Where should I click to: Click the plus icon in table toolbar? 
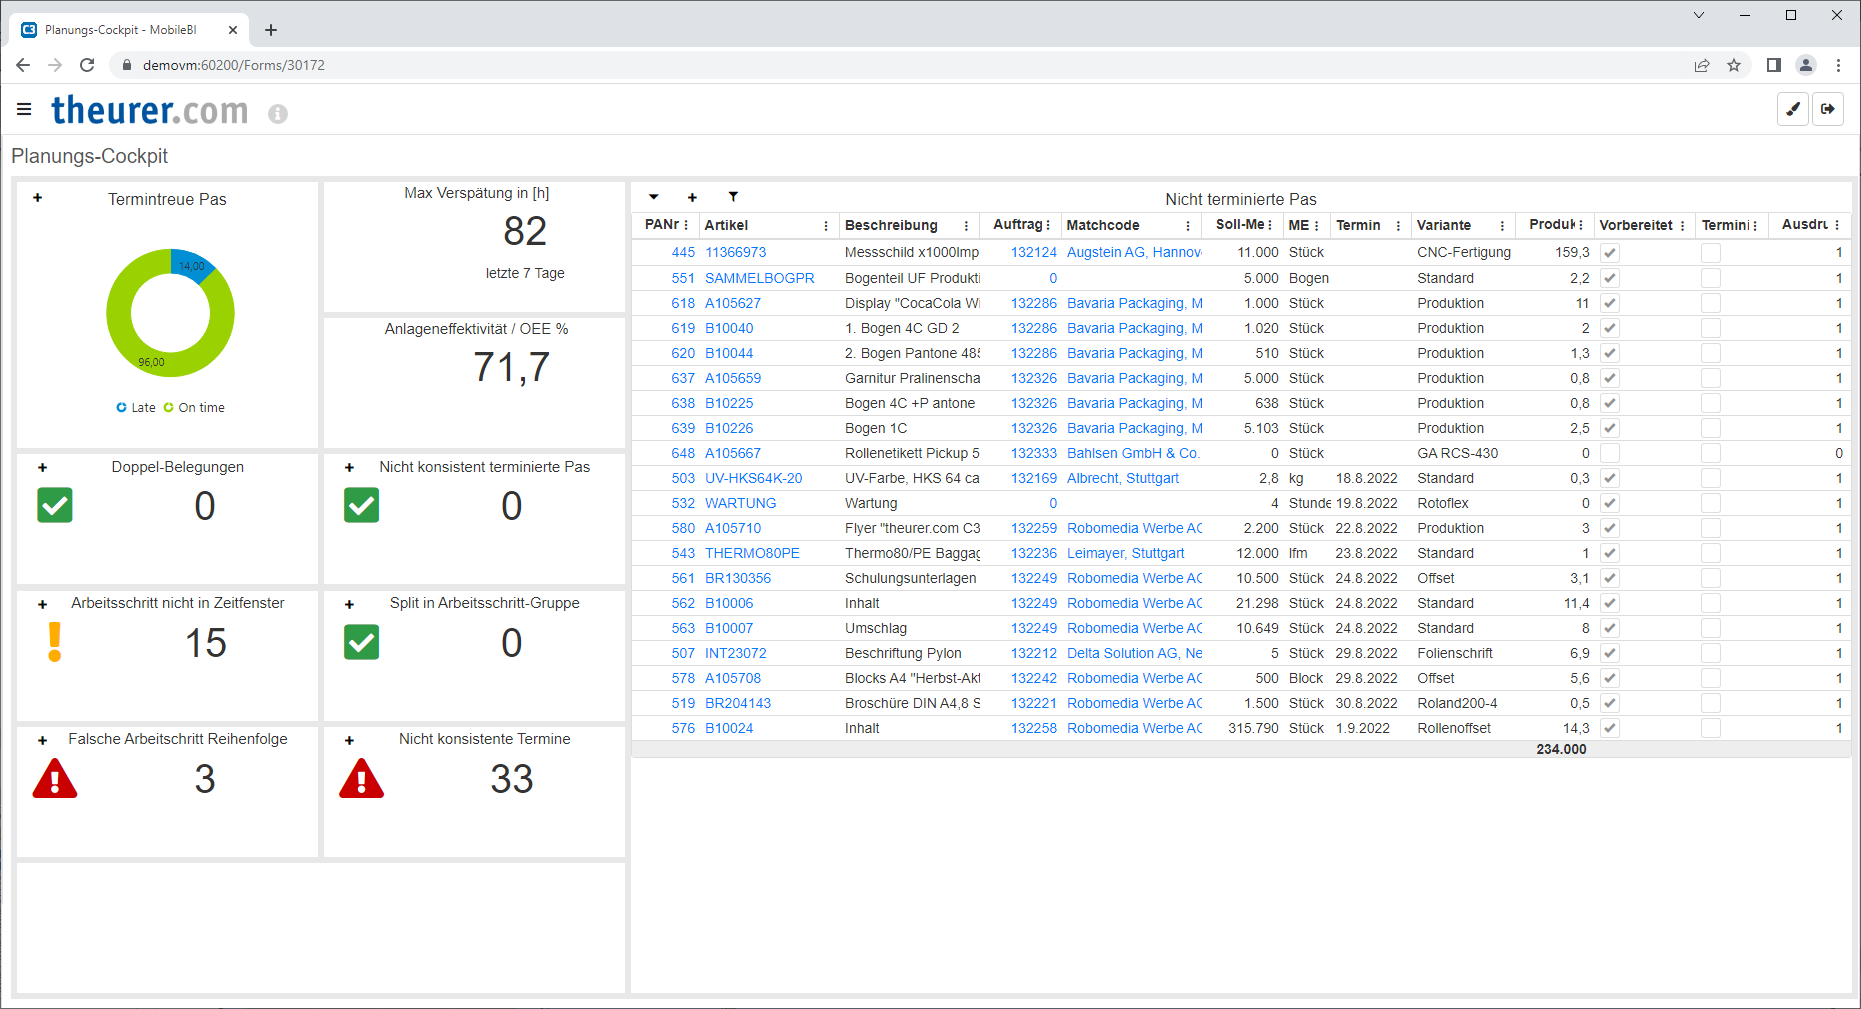tap(692, 197)
